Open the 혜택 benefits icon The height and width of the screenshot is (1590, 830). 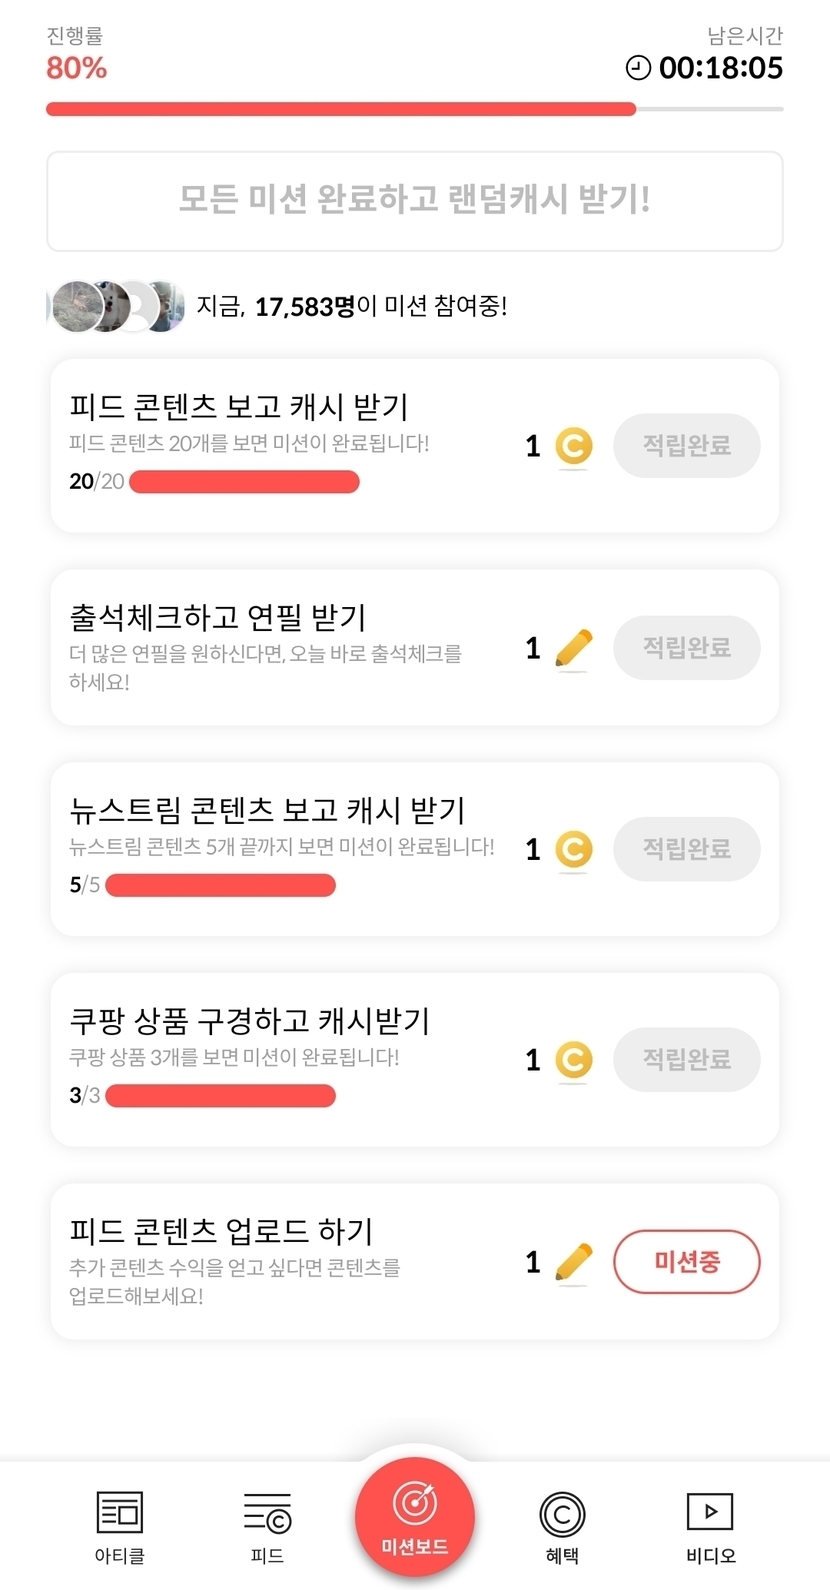click(x=562, y=1514)
